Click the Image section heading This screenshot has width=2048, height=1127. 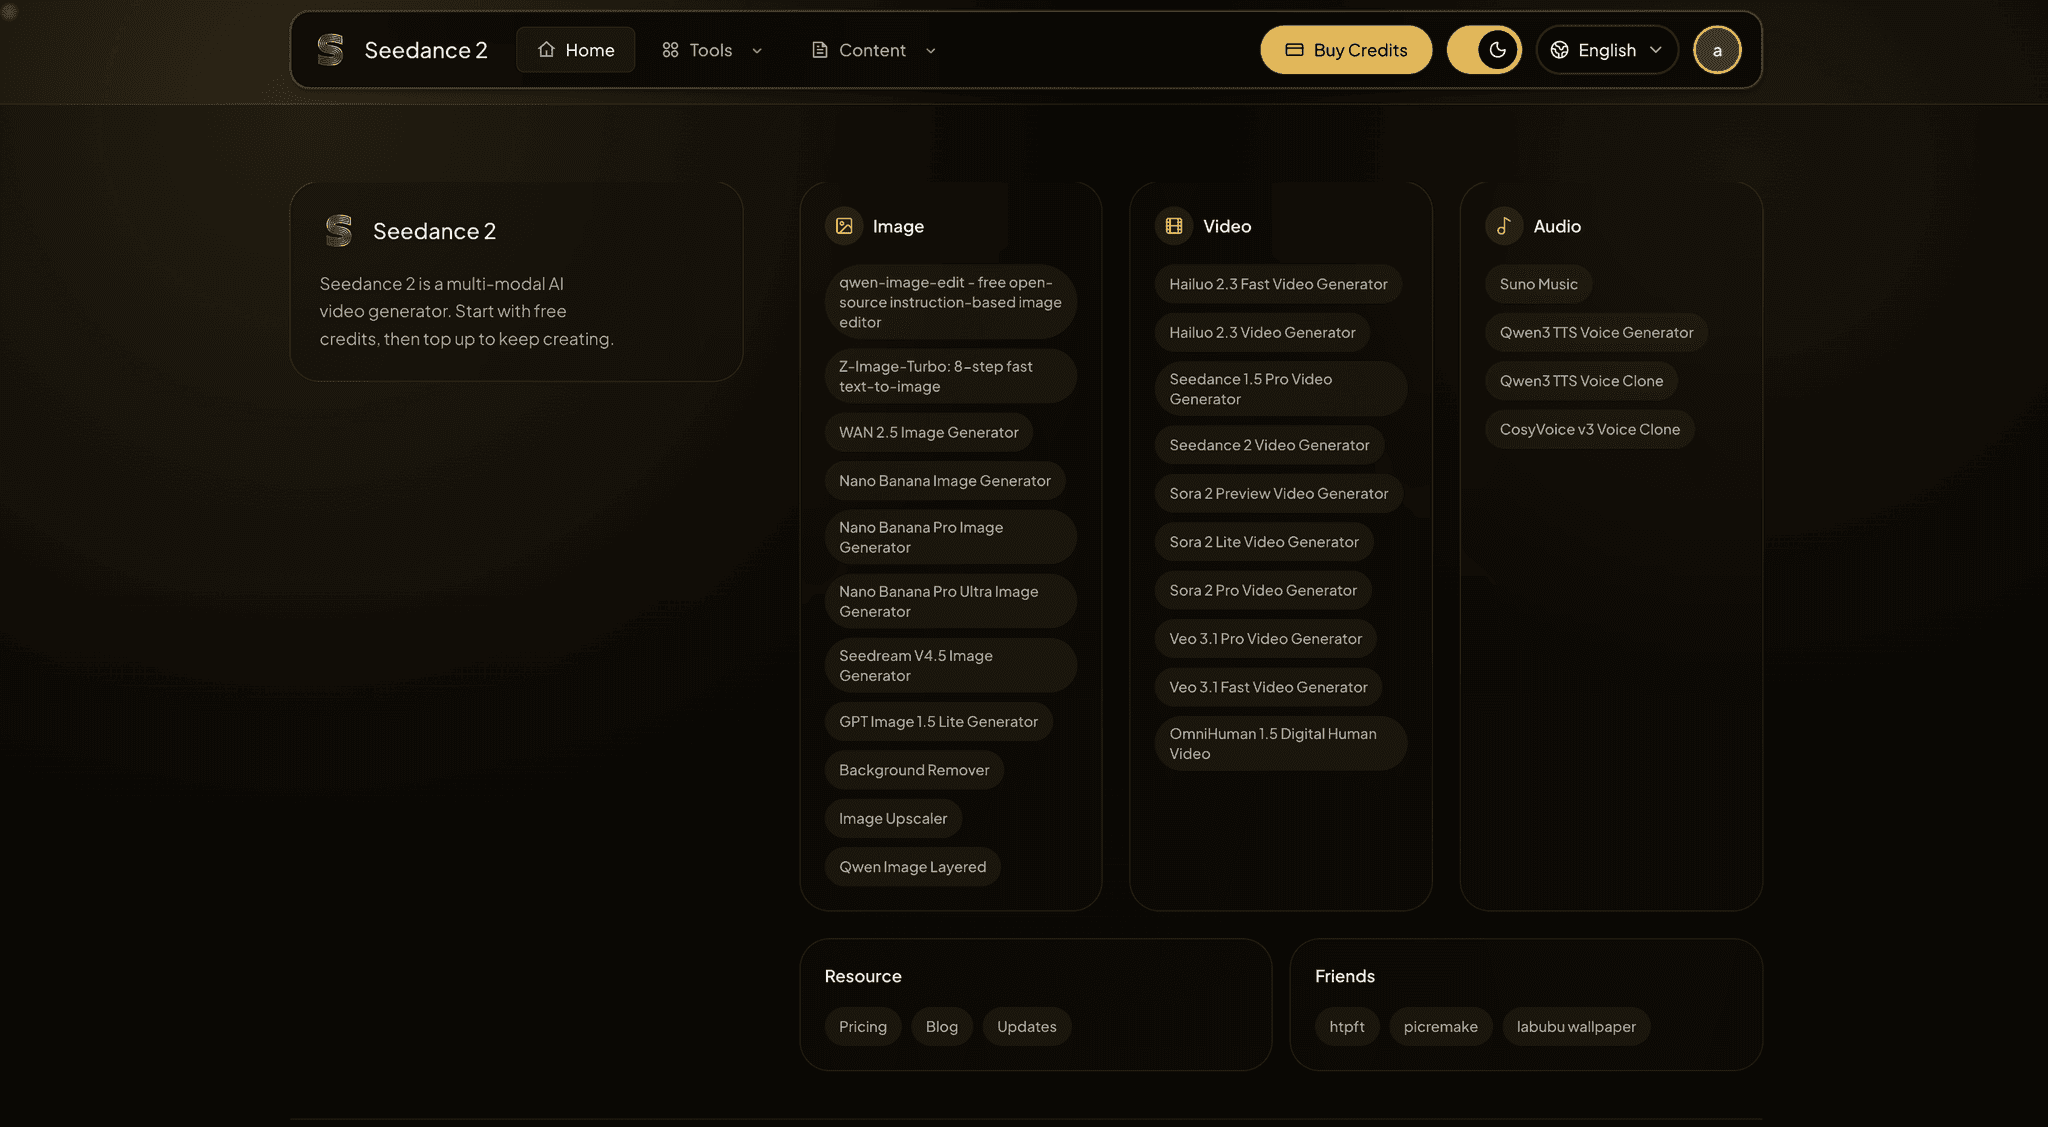(x=898, y=226)
